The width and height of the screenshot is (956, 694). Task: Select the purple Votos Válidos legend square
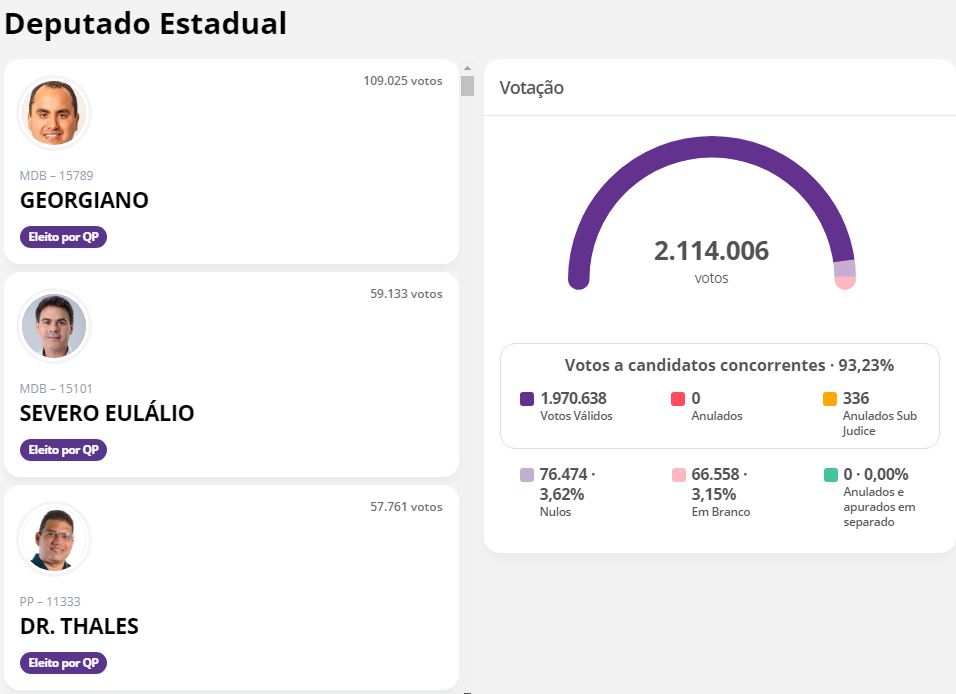tap(527, 399)
